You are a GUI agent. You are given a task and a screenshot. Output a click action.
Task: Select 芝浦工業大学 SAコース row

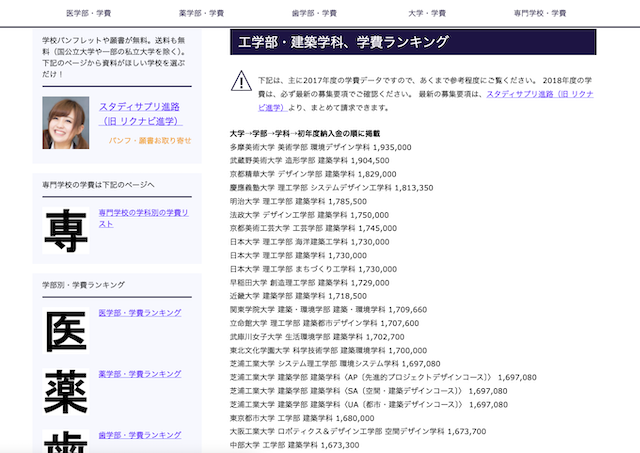pos(369,391)
